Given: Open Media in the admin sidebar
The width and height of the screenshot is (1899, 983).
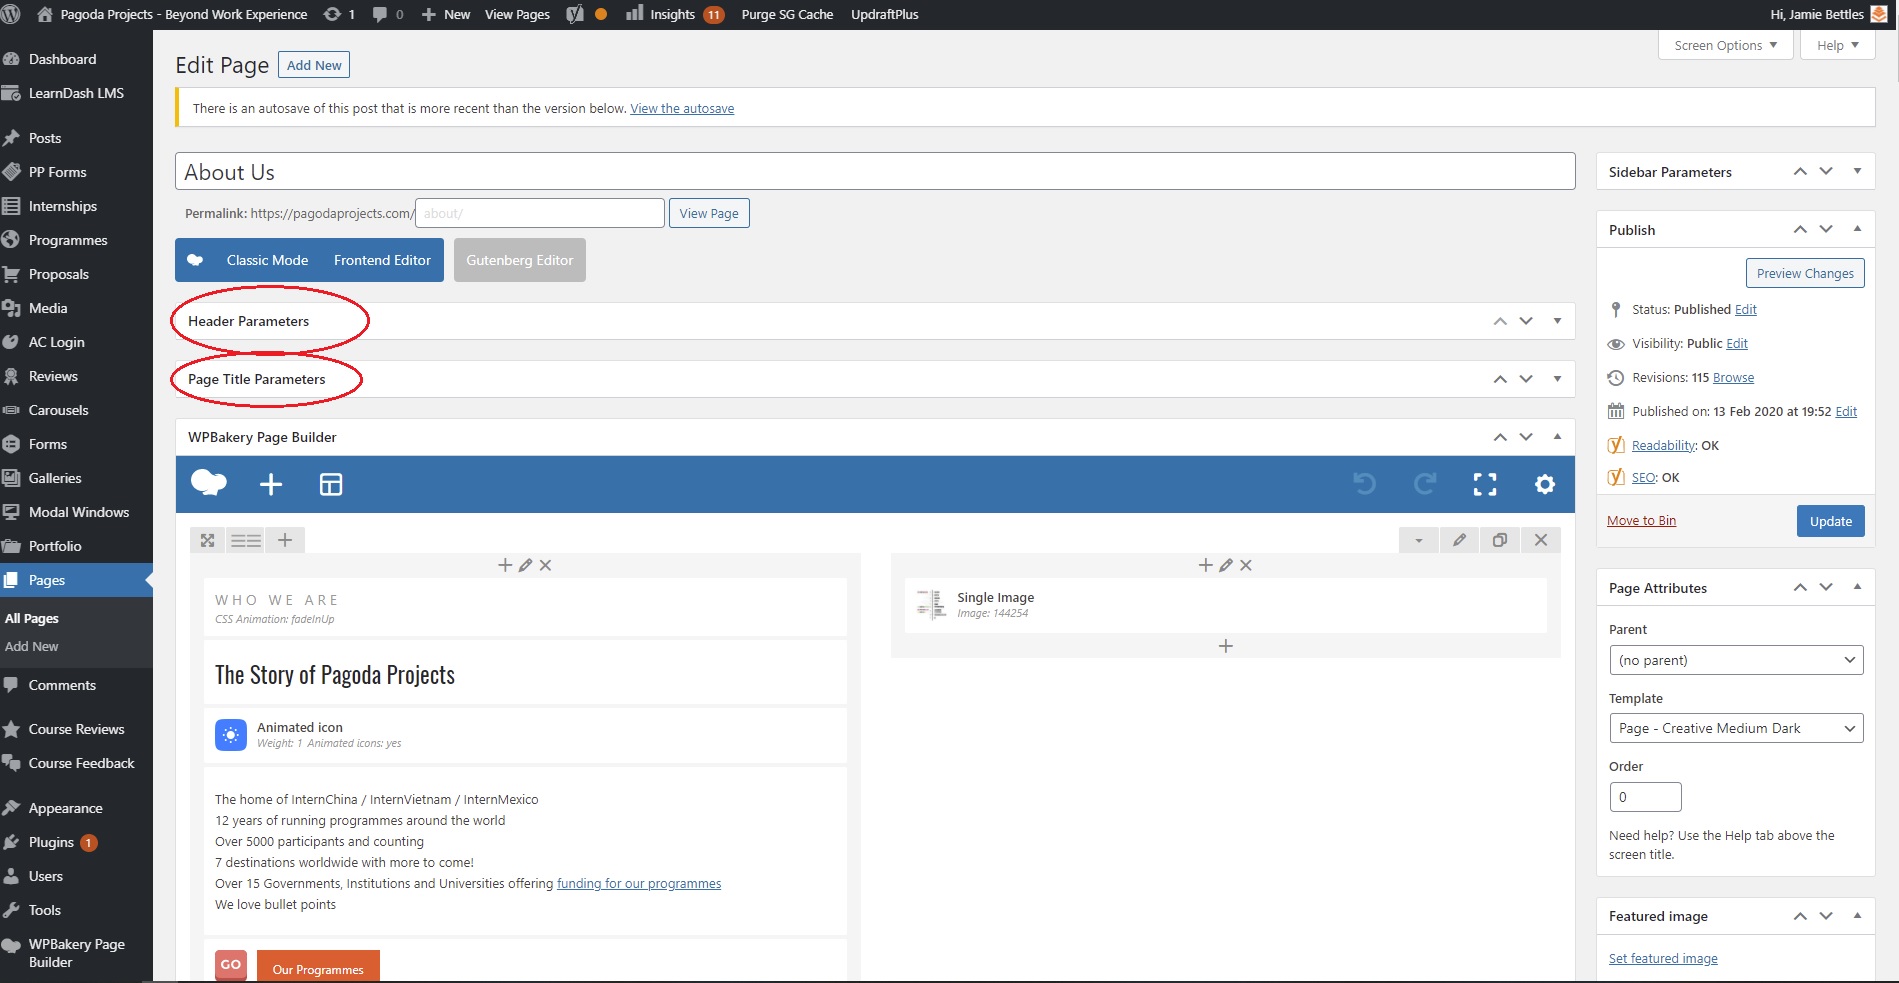Looking at the screenshot, I should coord(48,308).
